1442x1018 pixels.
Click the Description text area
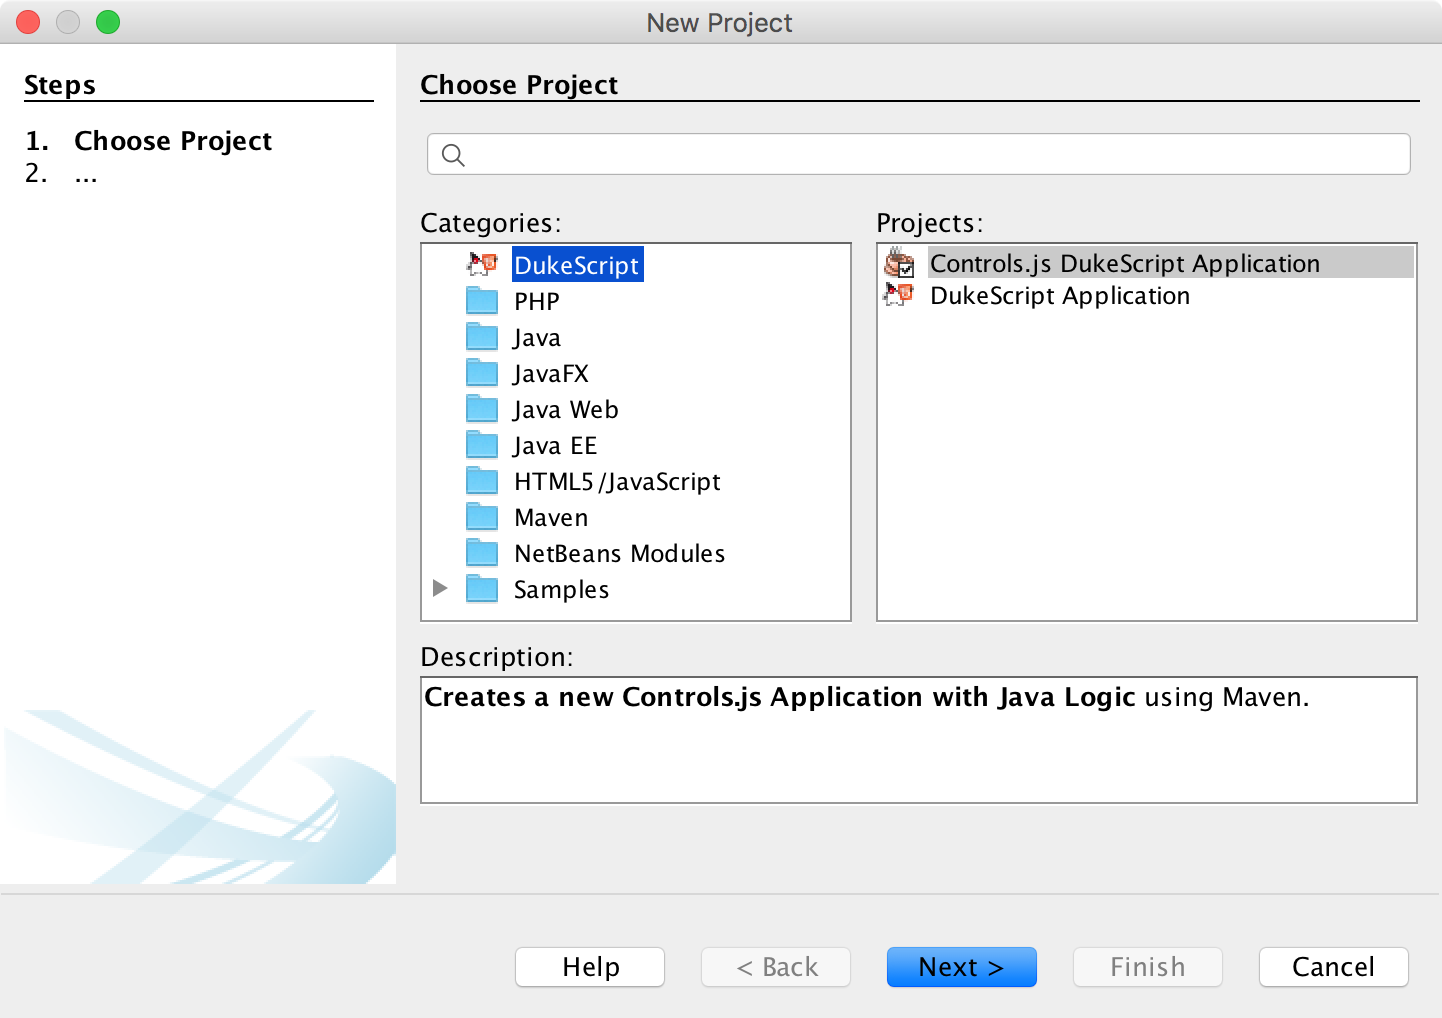[918, 750]
